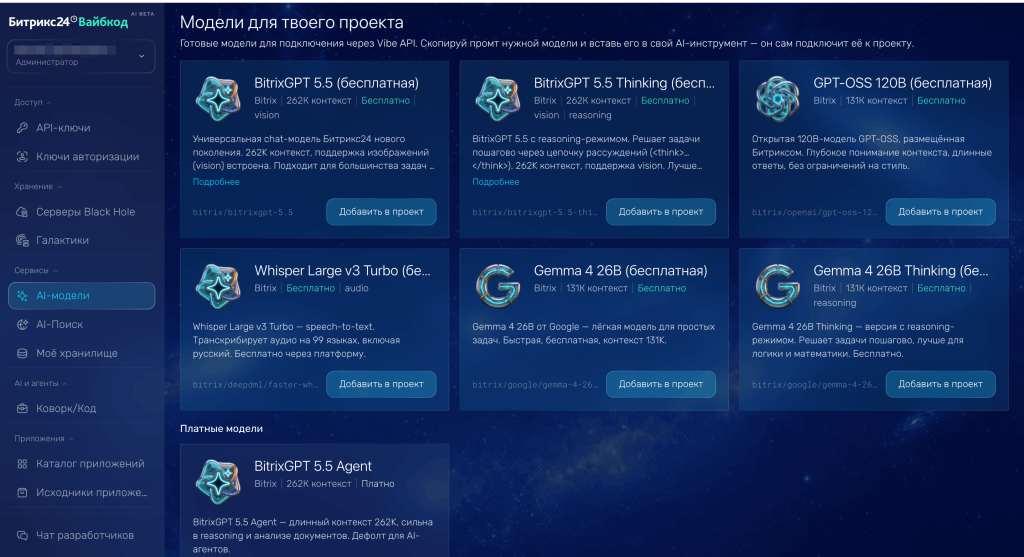Add Gemma 4 26B Thinking to project
The width and height of the screenshot is (1024, 557).
940,384
